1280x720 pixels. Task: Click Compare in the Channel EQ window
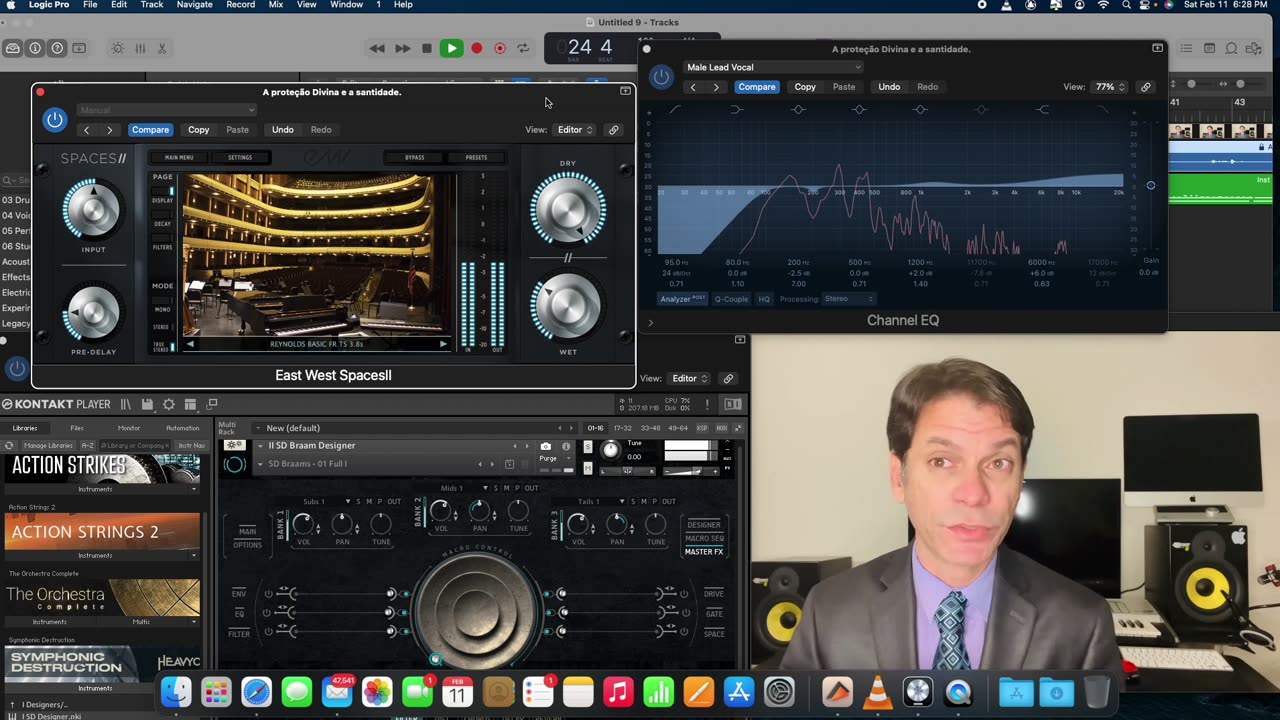(757, 87)
